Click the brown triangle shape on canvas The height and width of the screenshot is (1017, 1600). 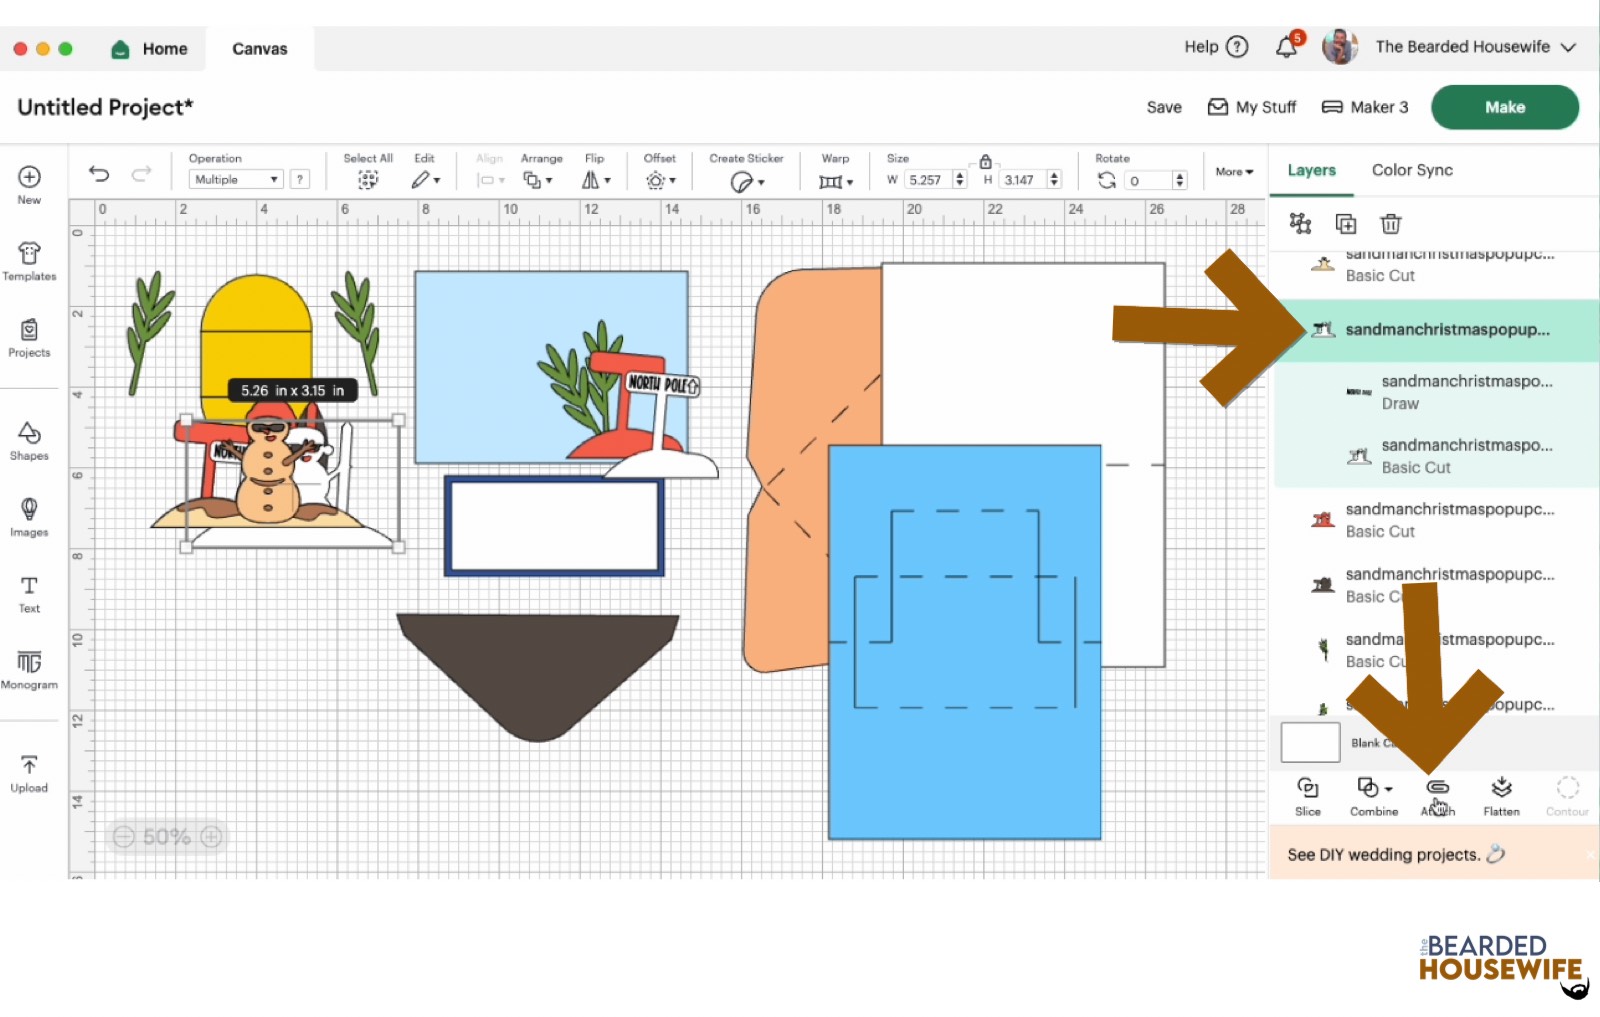[x=538, y=676]
